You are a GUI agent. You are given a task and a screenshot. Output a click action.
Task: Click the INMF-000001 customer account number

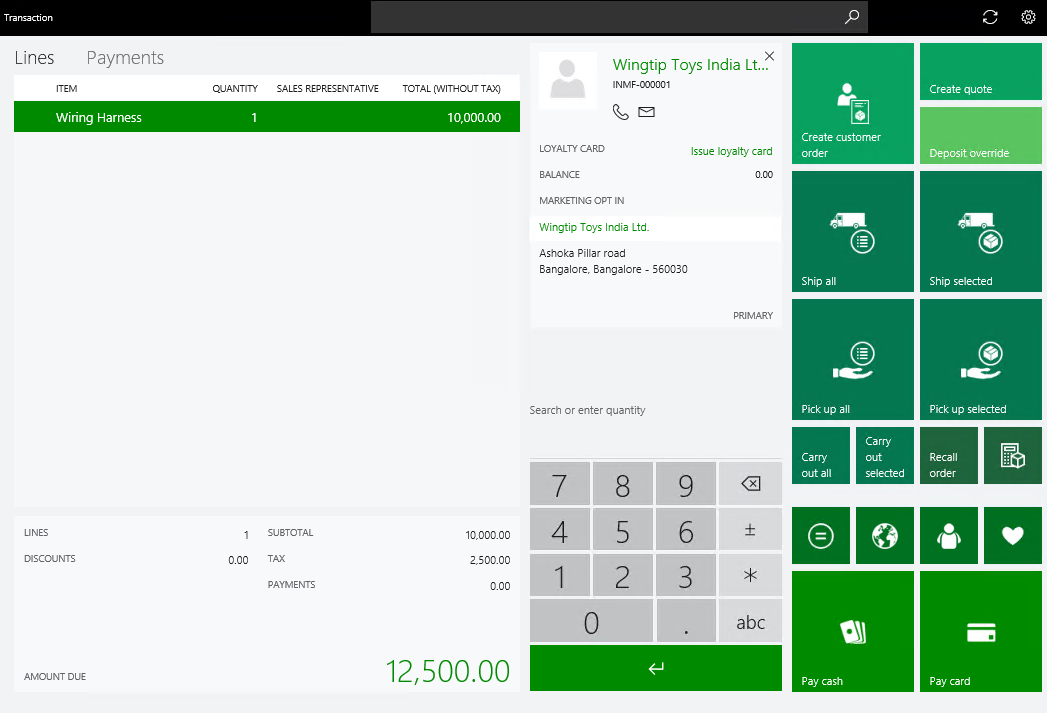pos(641,85)
